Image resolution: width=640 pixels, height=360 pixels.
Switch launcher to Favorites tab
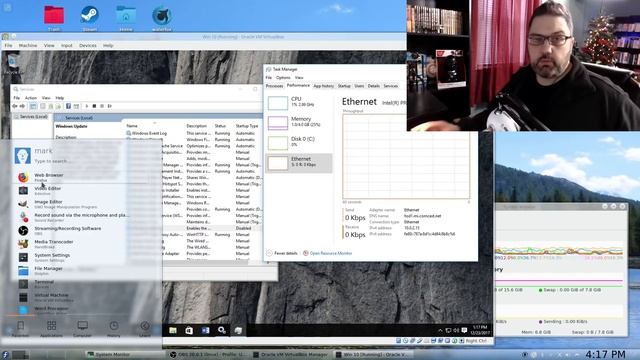[x=20, y=329]
